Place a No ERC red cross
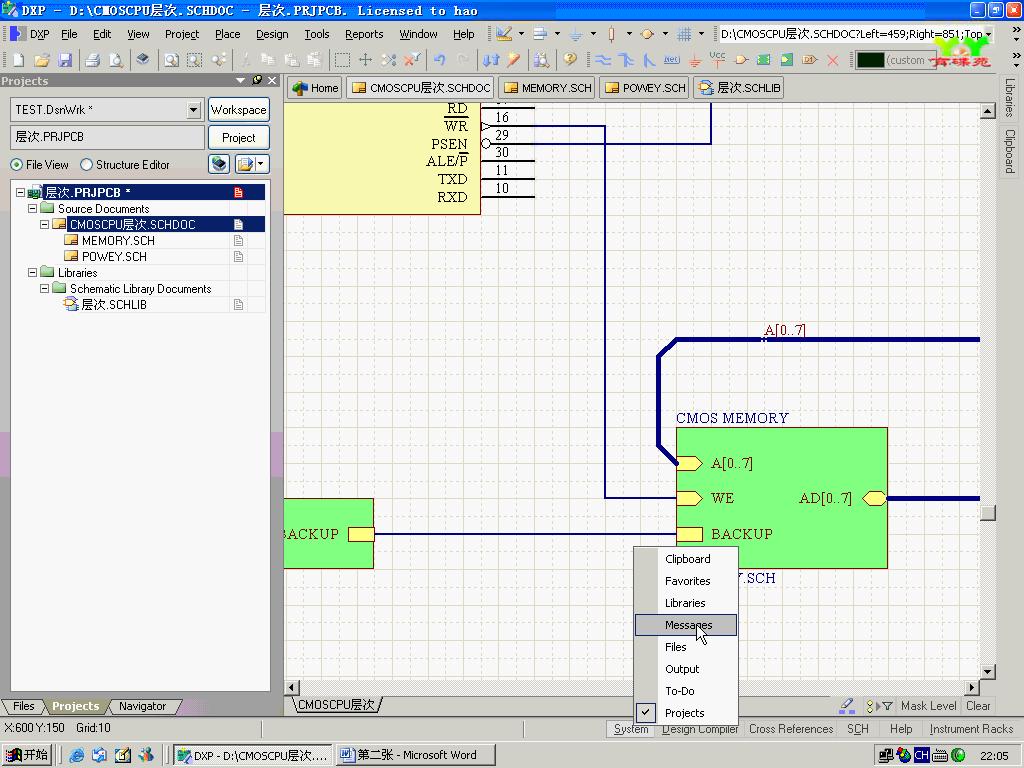This screenshot has height=768, width=1024. [x=833, y=60]
